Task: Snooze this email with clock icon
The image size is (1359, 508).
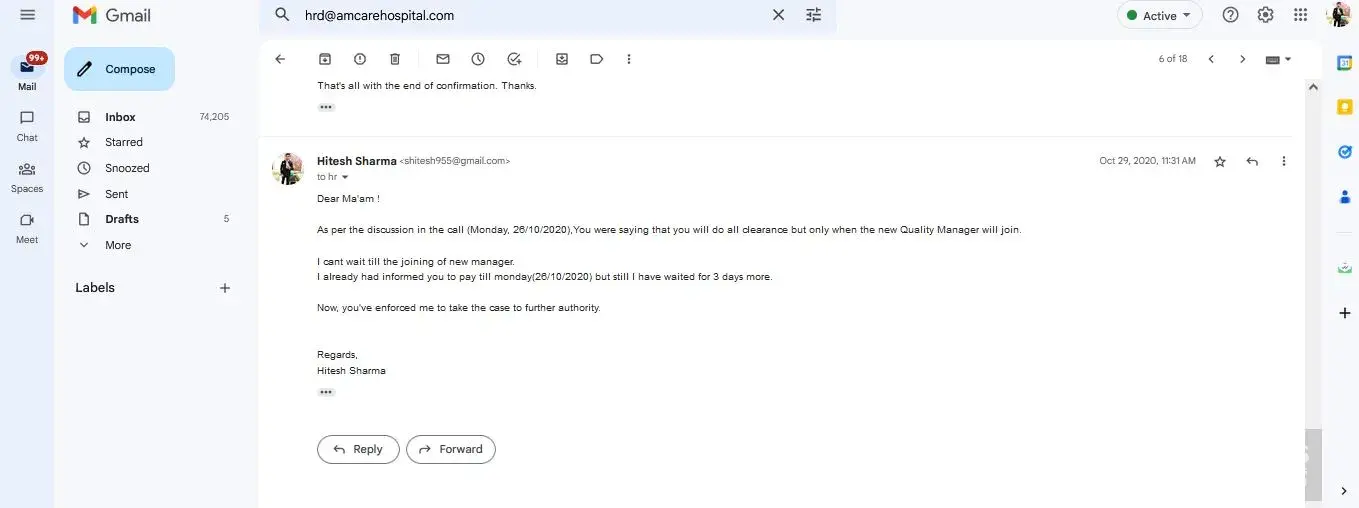Action: pos(478,59)
